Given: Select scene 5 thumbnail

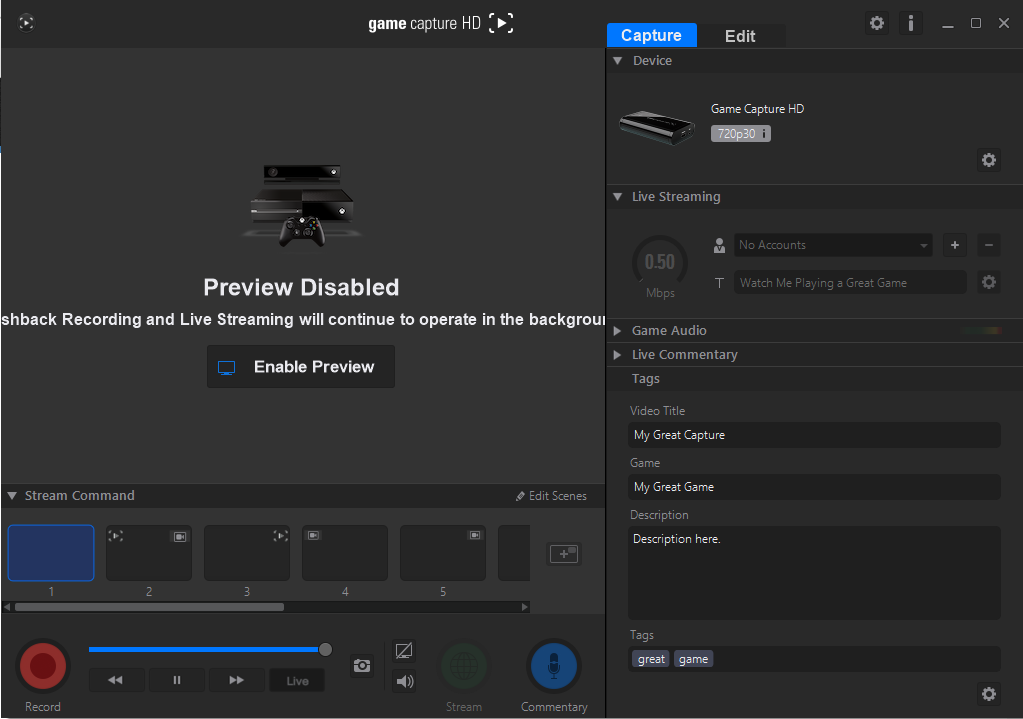Looking at the screenshot, I should 442,553.
